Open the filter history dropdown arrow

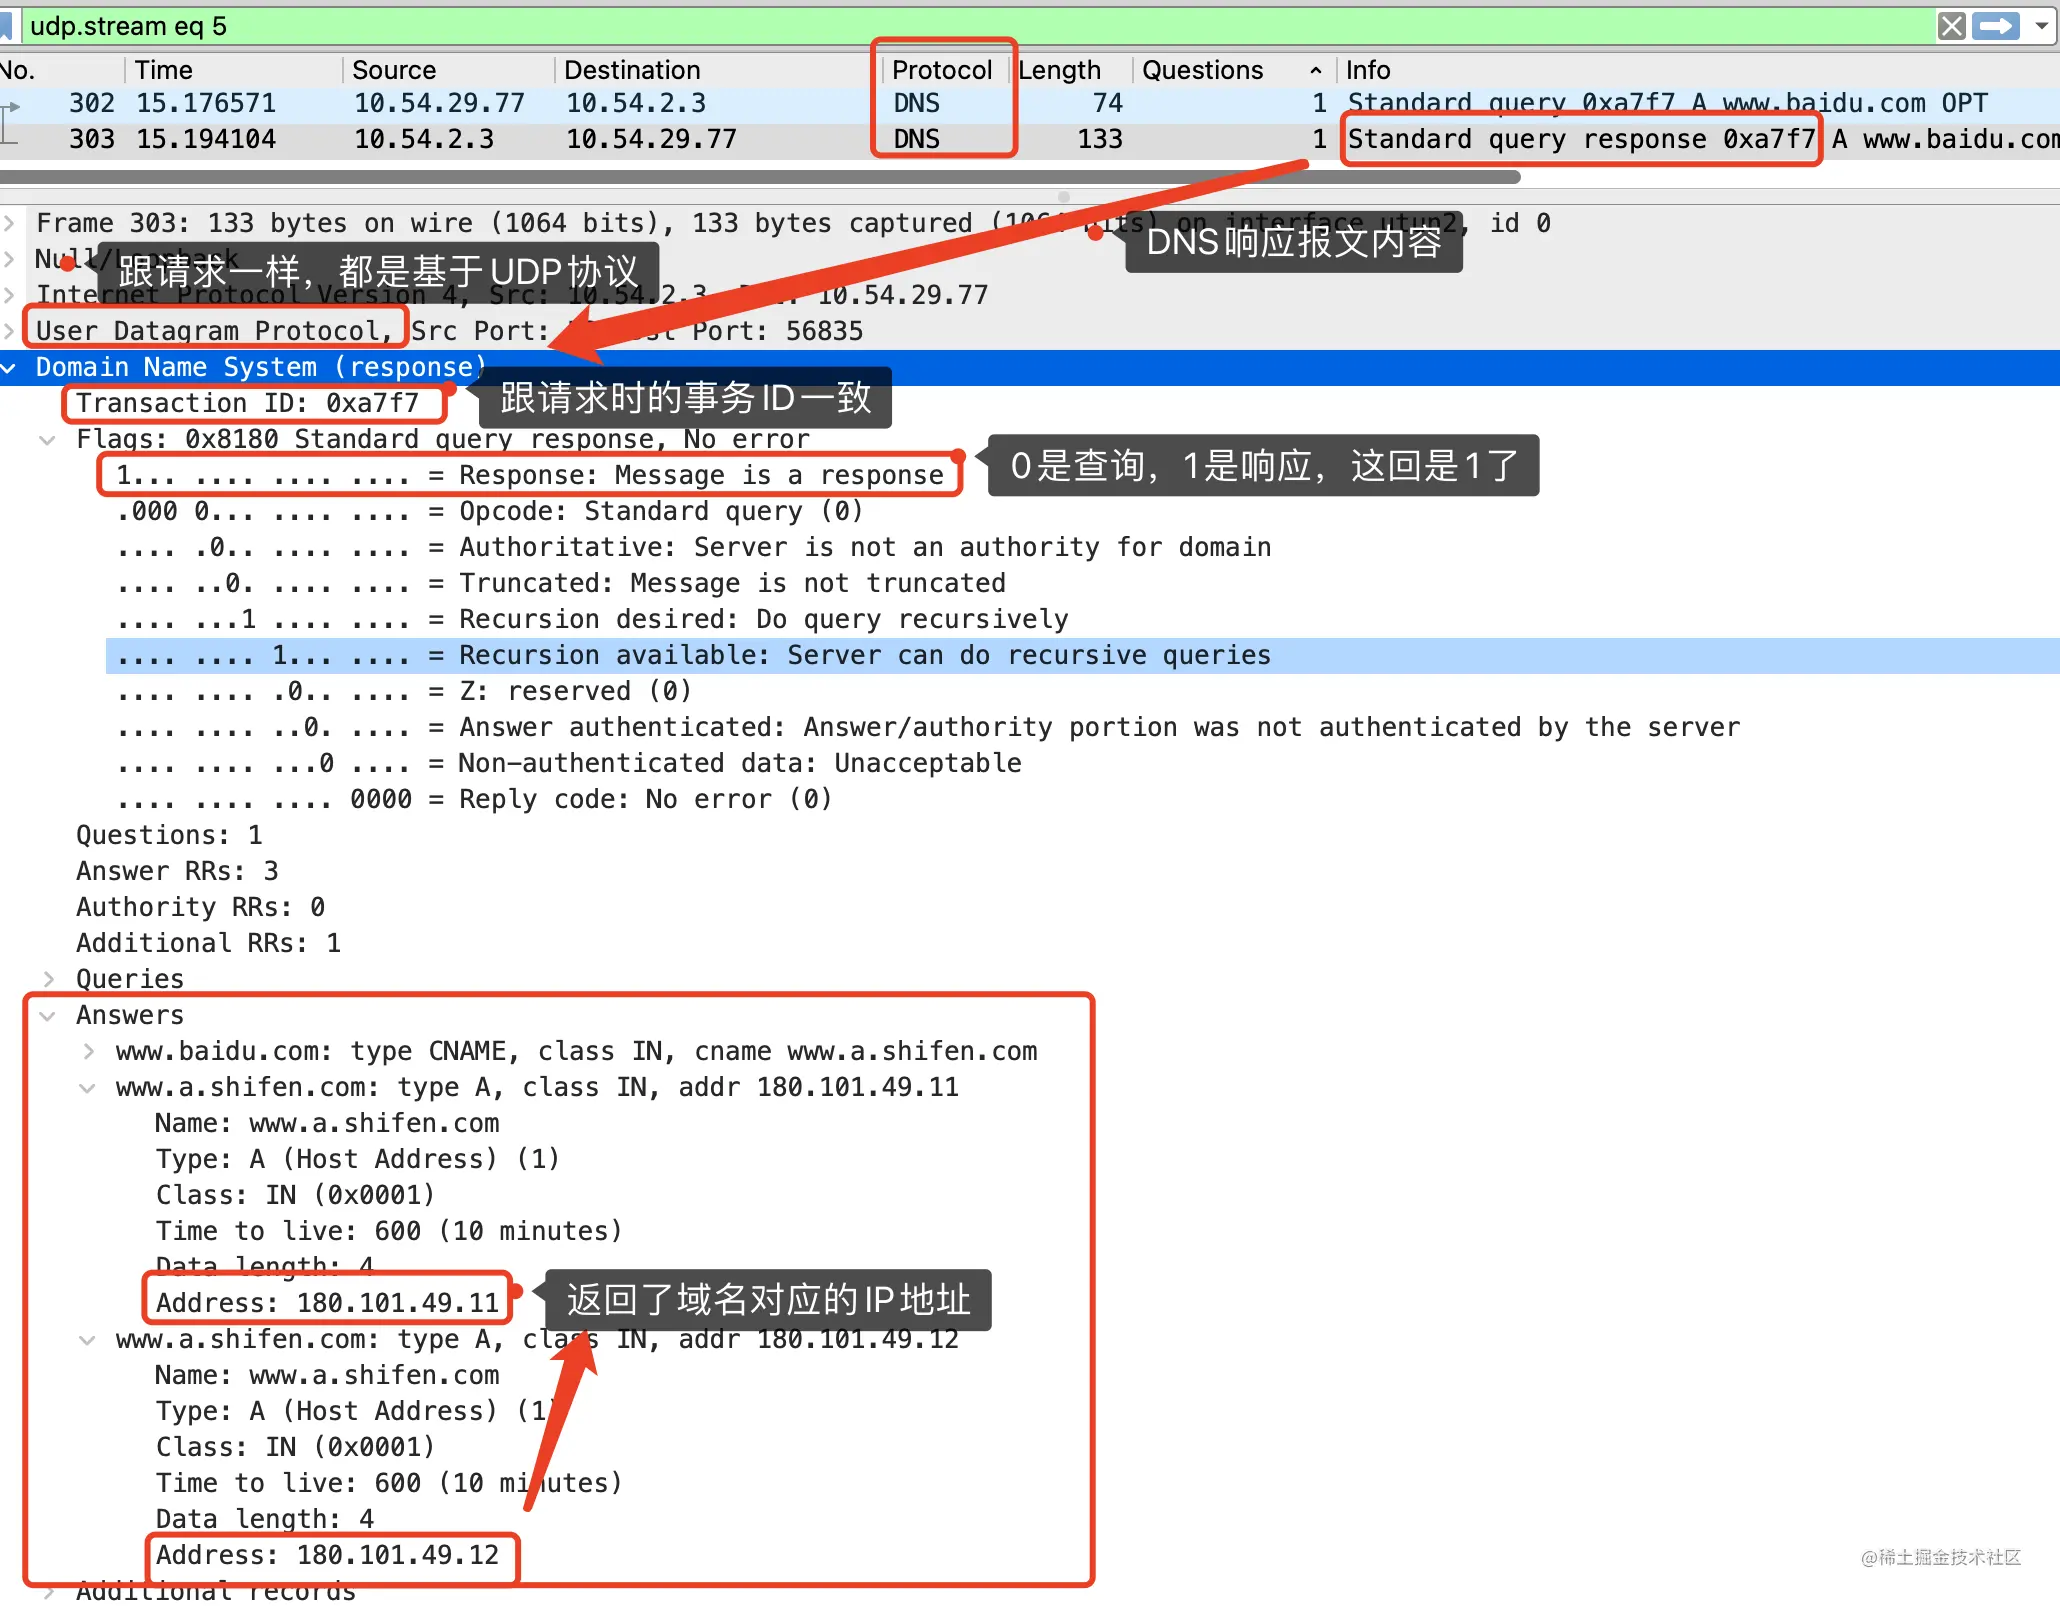[x=2041, y=26]
